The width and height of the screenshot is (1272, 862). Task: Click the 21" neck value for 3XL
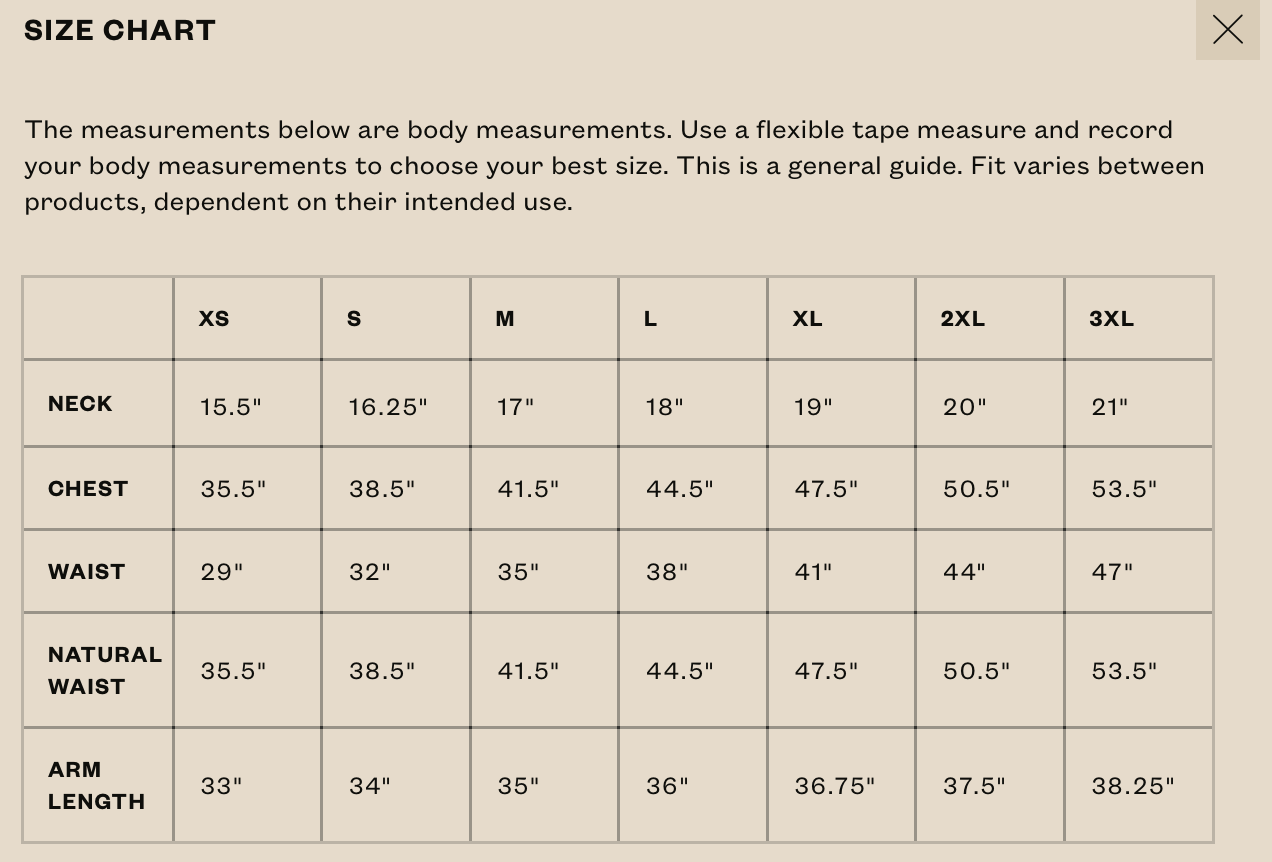(x=1109, y=407)
